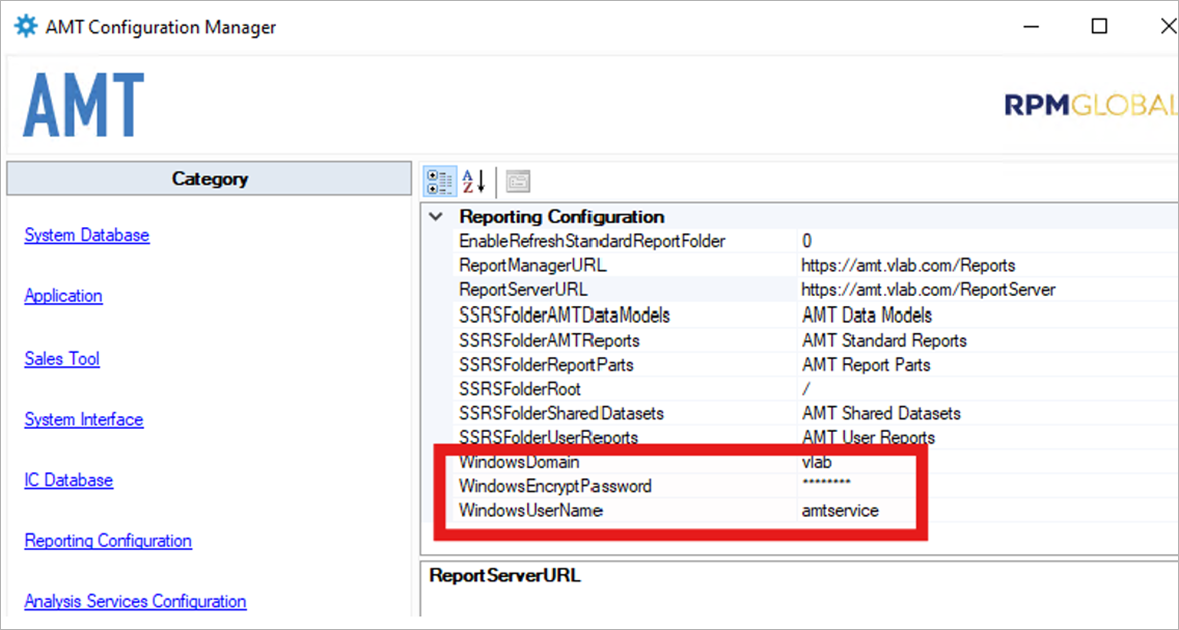Open the Analysis Services Configuration link
1179x630 pixels.
tap(135, 601)
